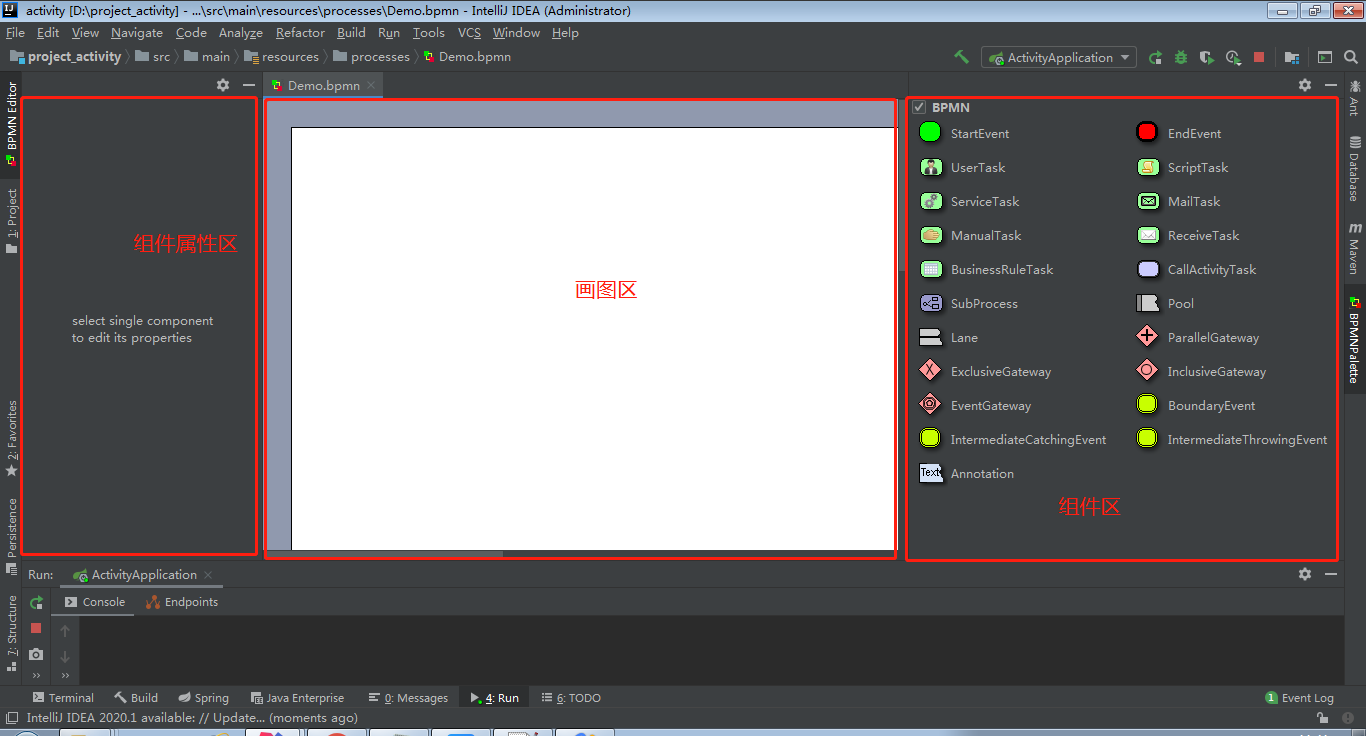The image size is (1366, 736).
Task: Open the Maven tool window tab
Action: click(1352, 240)
